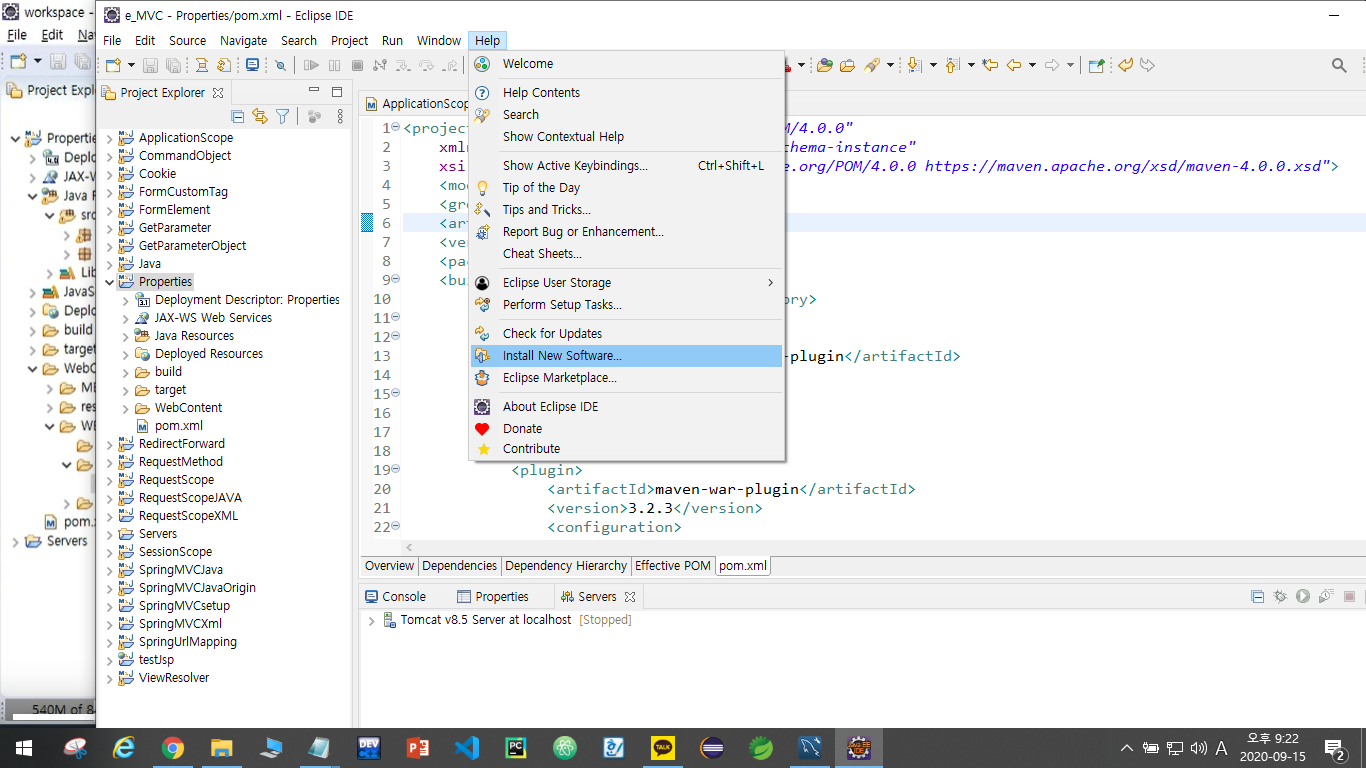Open the New wizard dropdown arrow
This screenshot has height=768, width=1366.
[131, 65]
